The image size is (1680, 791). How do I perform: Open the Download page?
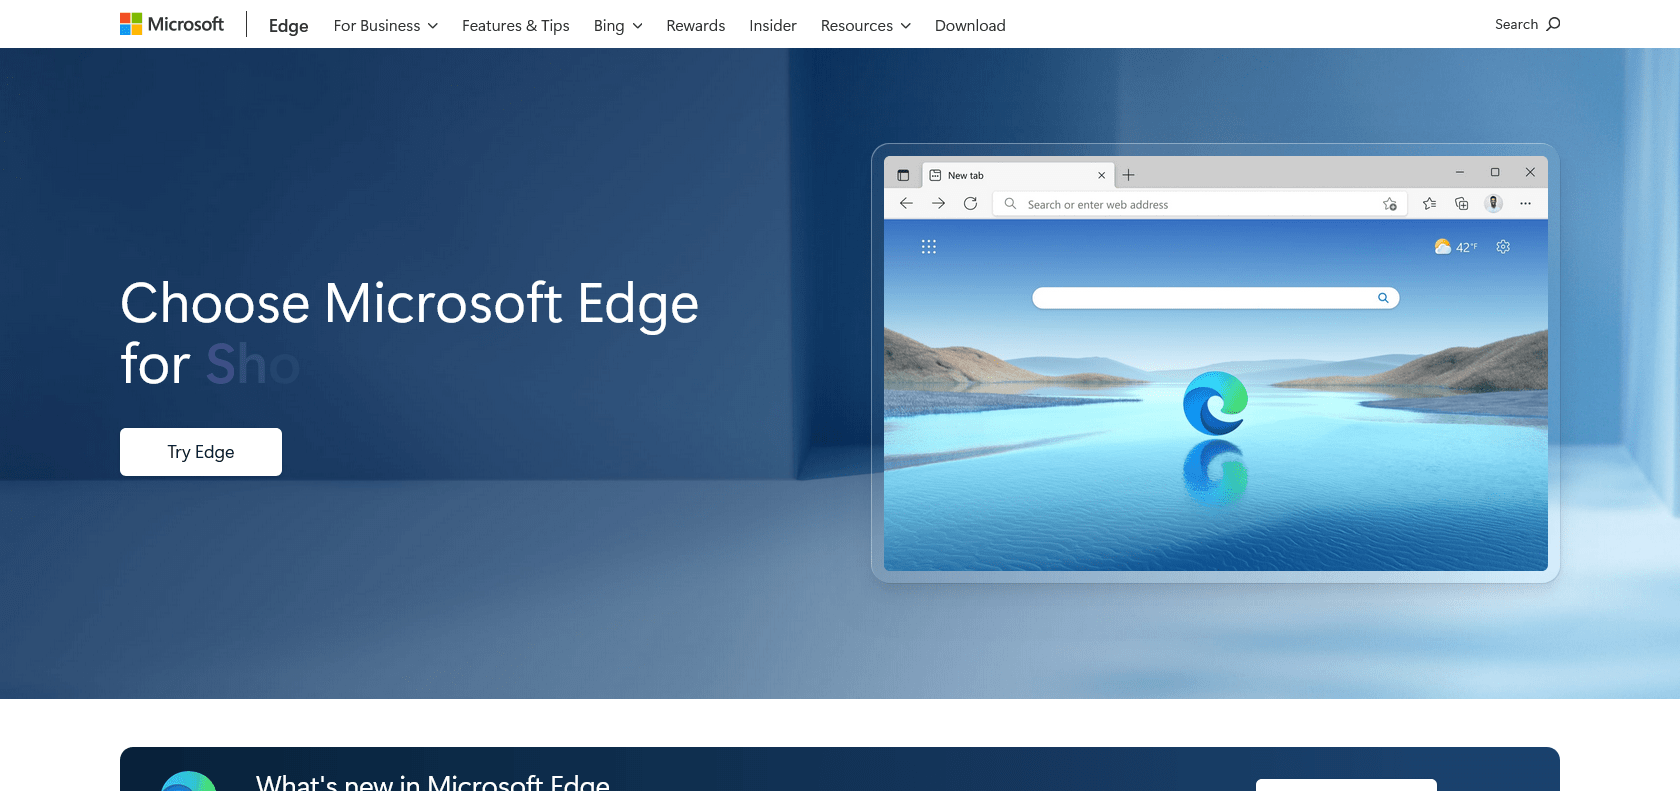(970, 25)
